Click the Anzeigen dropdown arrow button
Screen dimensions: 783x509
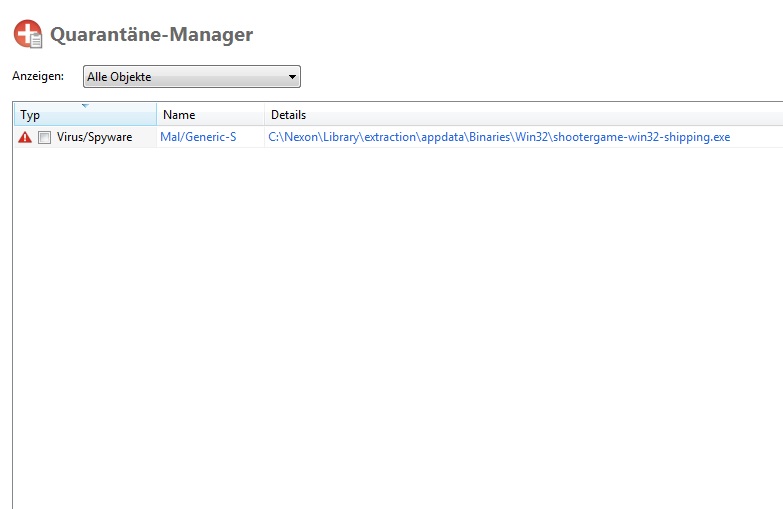pos(292,77)
